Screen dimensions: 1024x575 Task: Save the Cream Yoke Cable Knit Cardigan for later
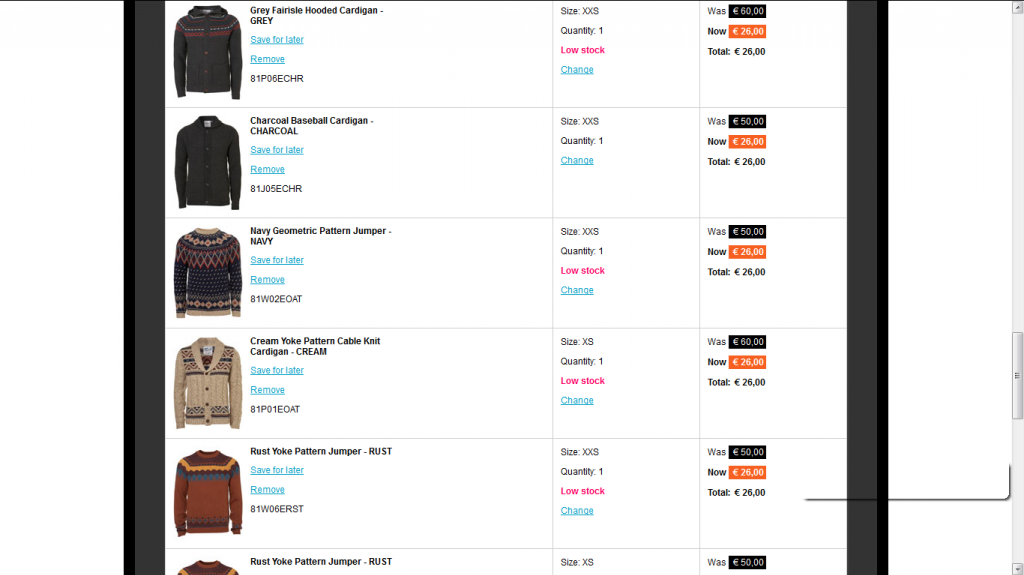point(277,370)
